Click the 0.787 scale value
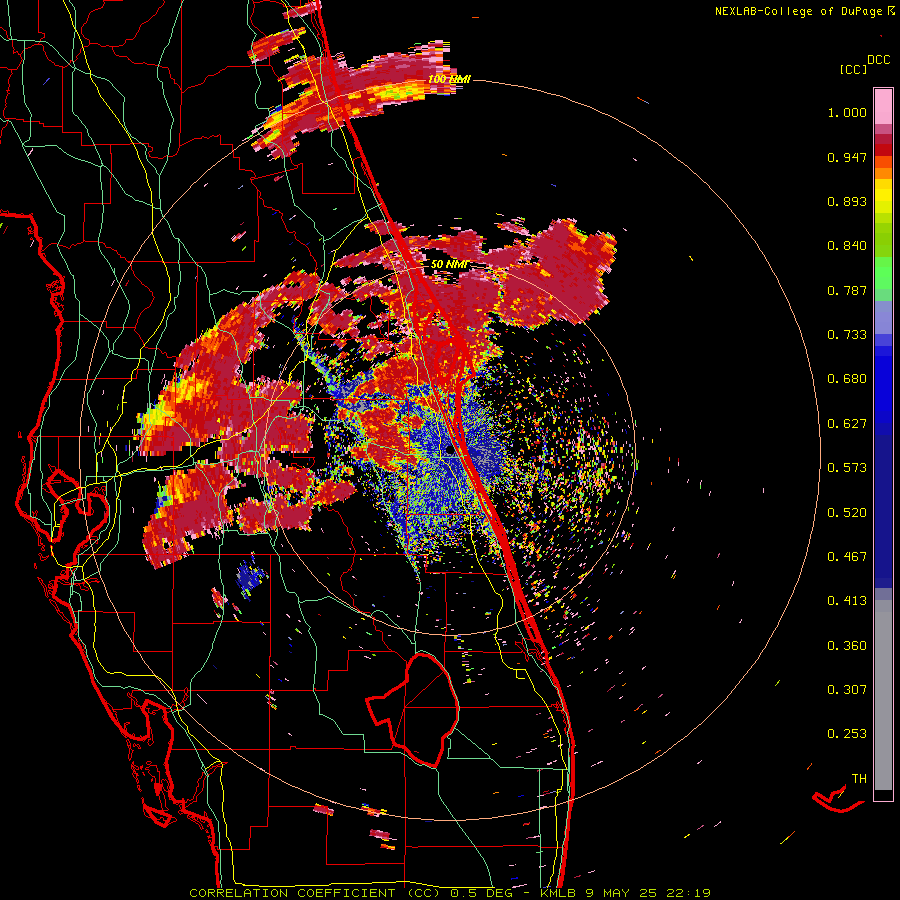This screenshot has width=900, height=900. 847,290
